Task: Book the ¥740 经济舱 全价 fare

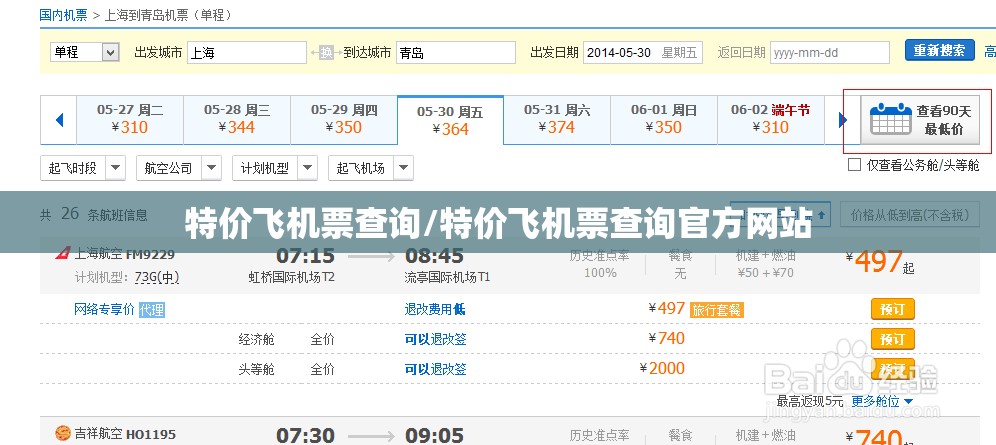Action: 892,338
